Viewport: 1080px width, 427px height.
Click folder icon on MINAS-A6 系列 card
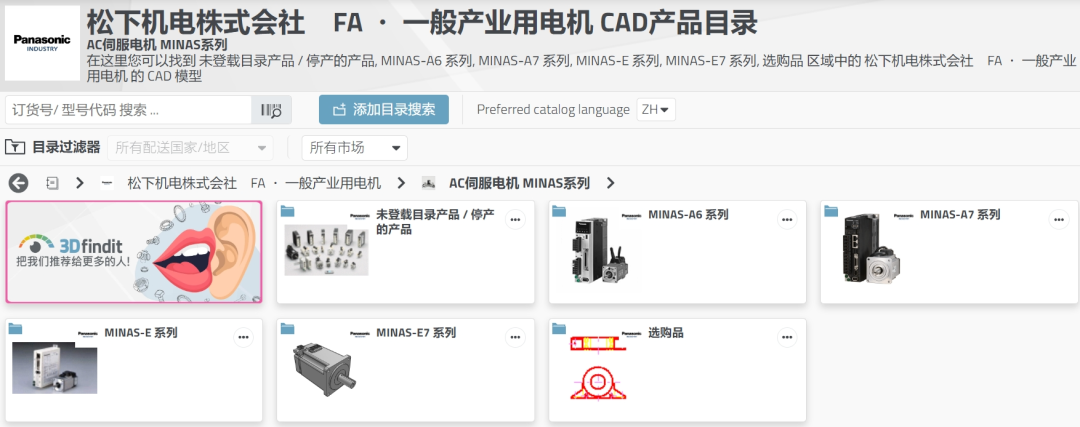coord(559,211)
